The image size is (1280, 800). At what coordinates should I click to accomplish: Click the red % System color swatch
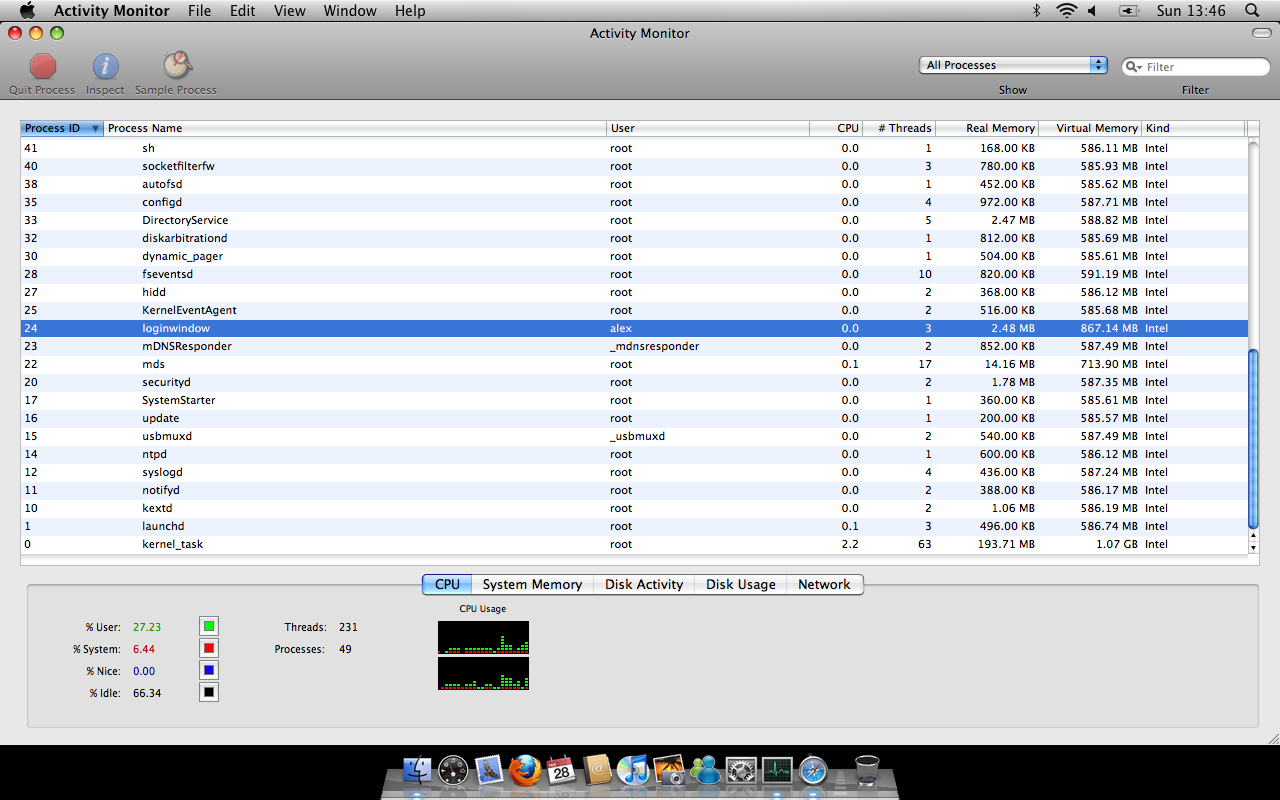pos(209,649)
